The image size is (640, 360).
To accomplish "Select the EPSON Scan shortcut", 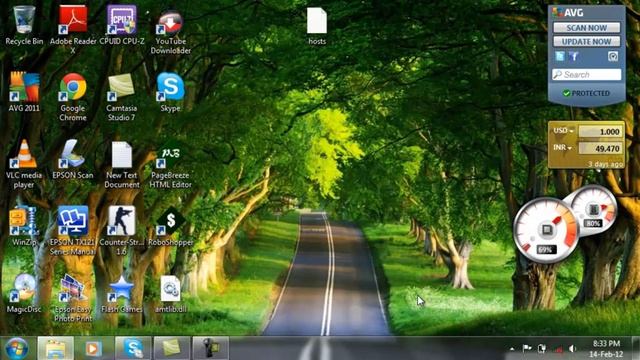I will click(73, 159).
